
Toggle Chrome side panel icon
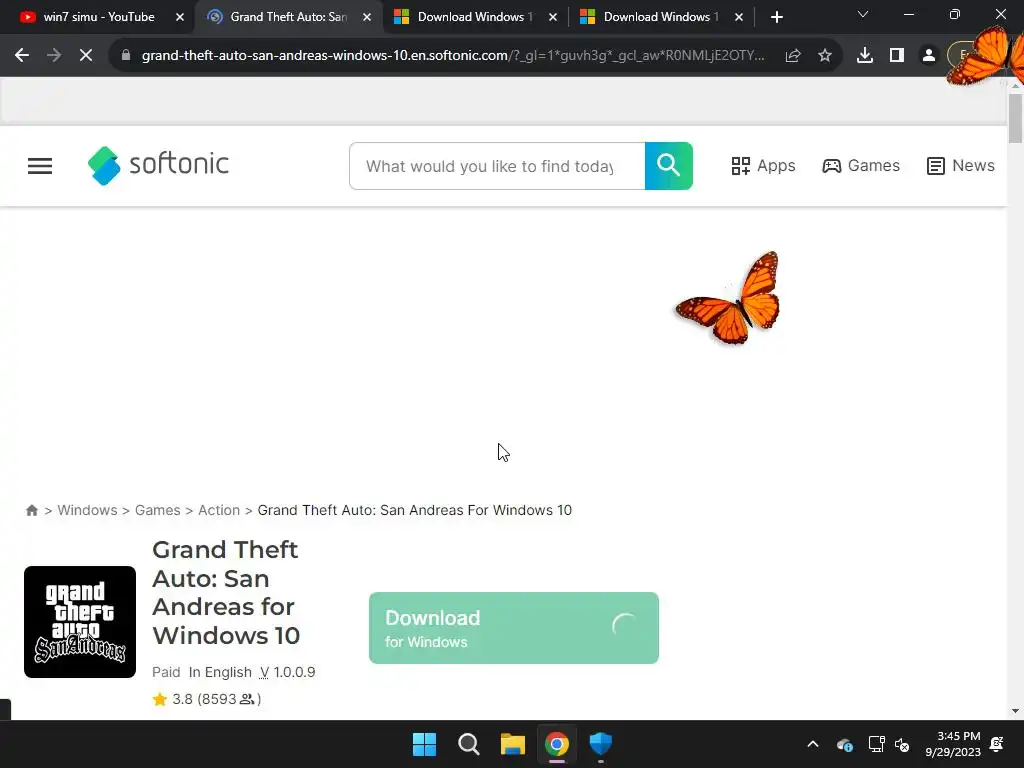[x=897, y=56]
